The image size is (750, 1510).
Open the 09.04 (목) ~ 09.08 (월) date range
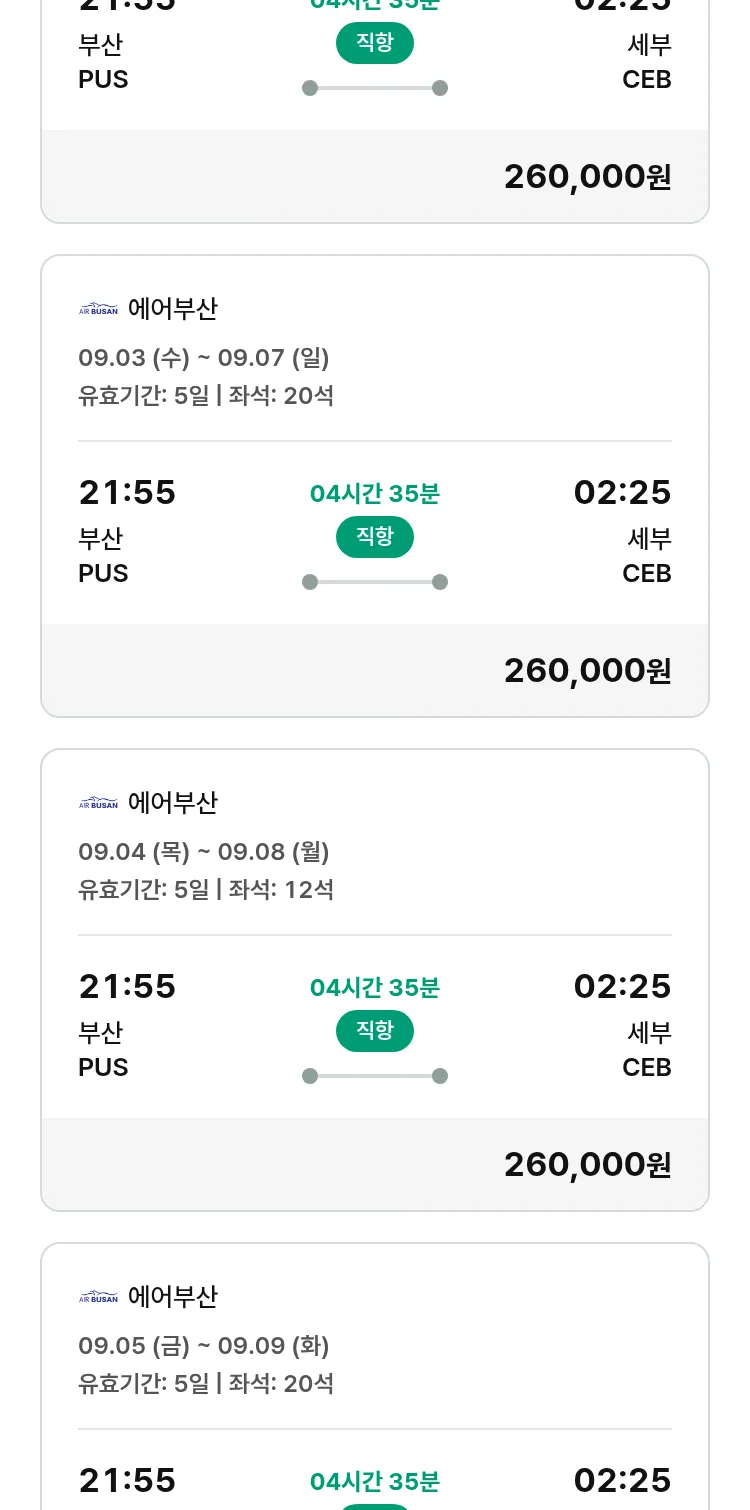(x=204, y=852)
